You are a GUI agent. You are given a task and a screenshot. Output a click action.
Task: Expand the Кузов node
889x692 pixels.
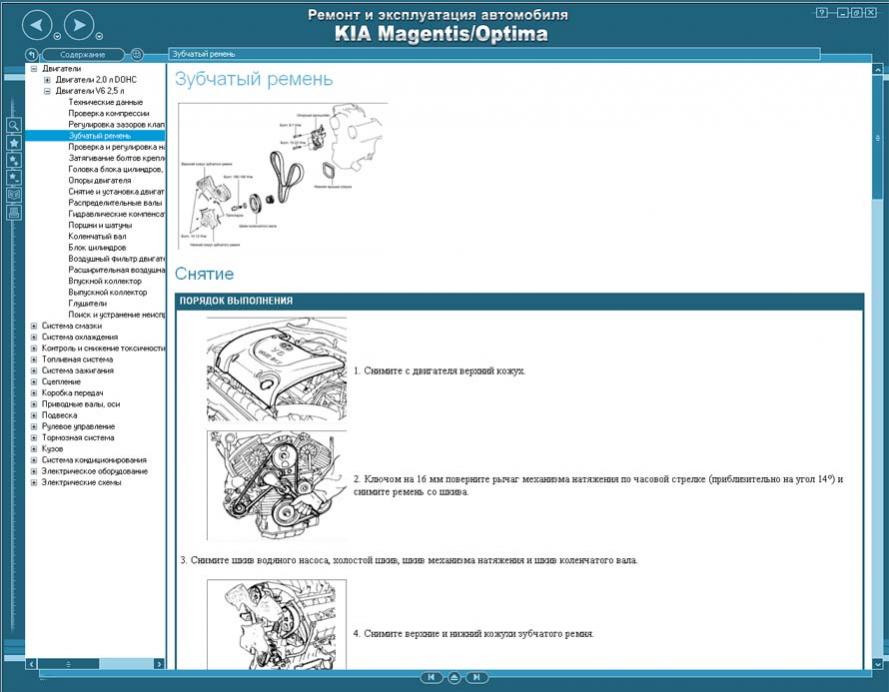[x=34, y=449]
